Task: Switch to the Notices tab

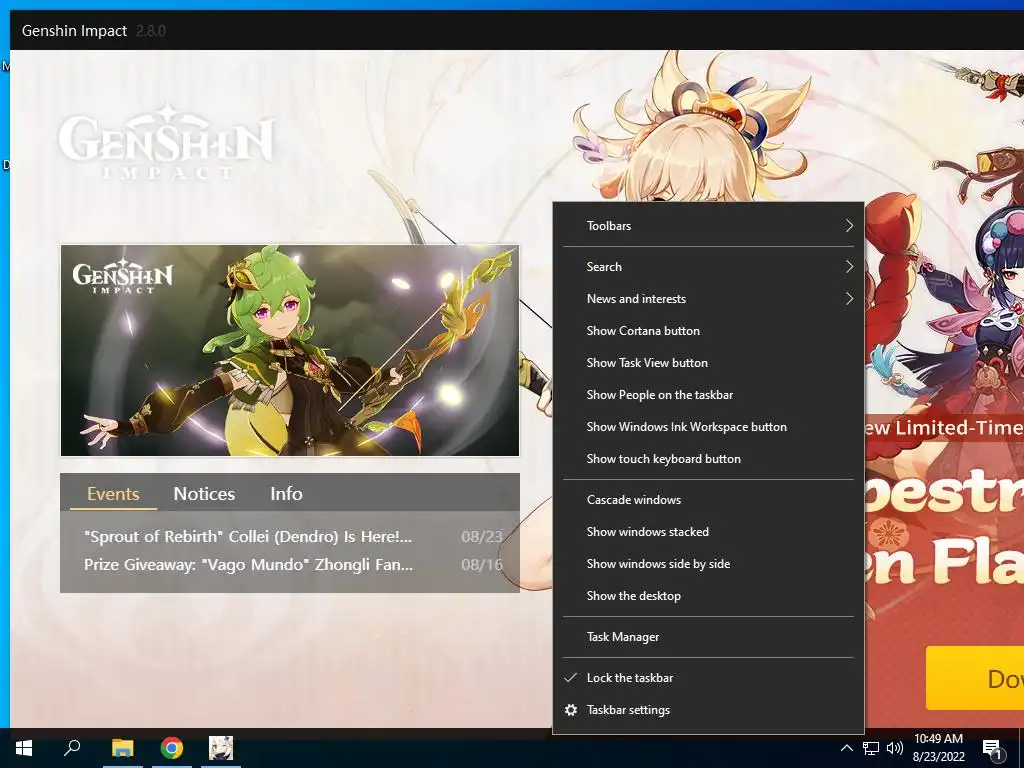Action: (x=204, y=494)
